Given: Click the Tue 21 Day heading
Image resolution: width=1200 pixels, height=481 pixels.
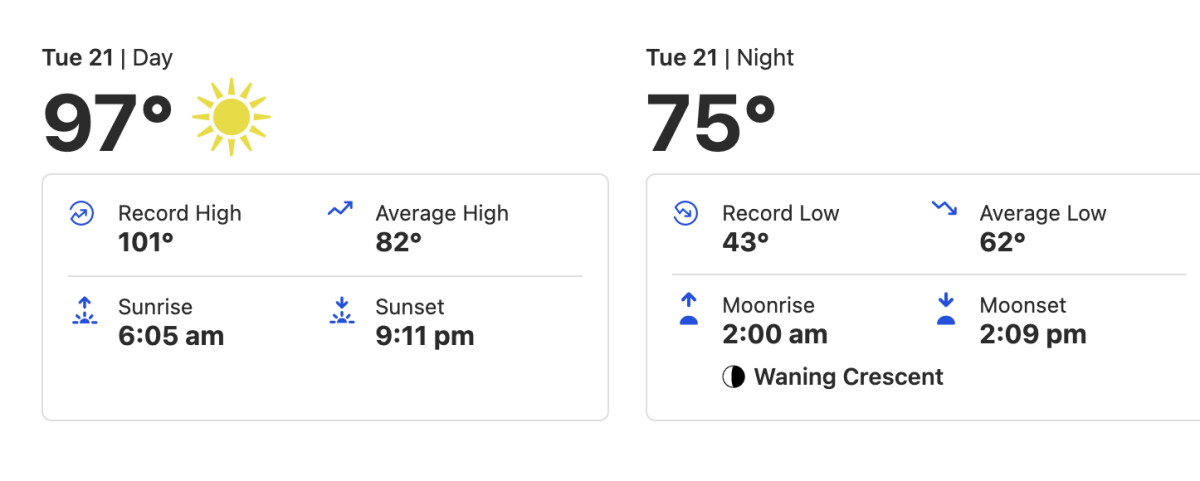Looking at the screenshot, I should (108, 58).
